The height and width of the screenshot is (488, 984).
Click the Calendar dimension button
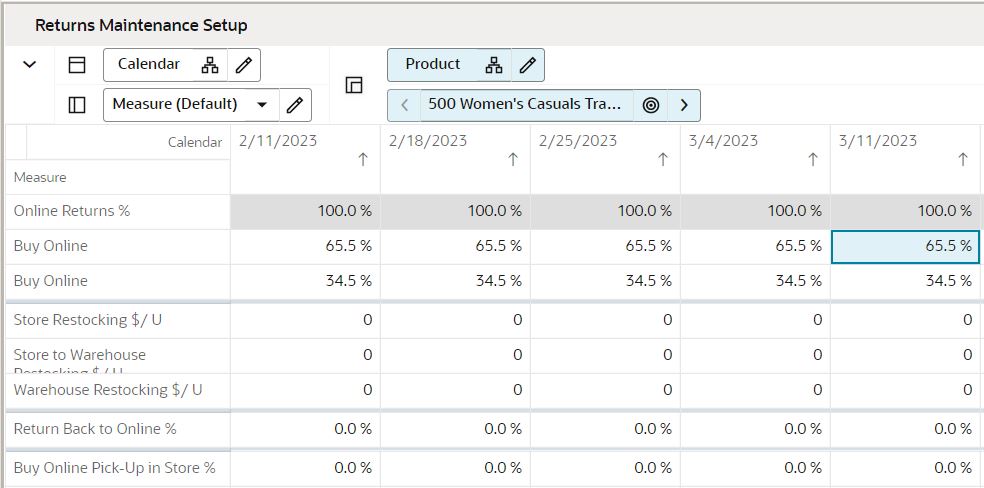(150, 65)
